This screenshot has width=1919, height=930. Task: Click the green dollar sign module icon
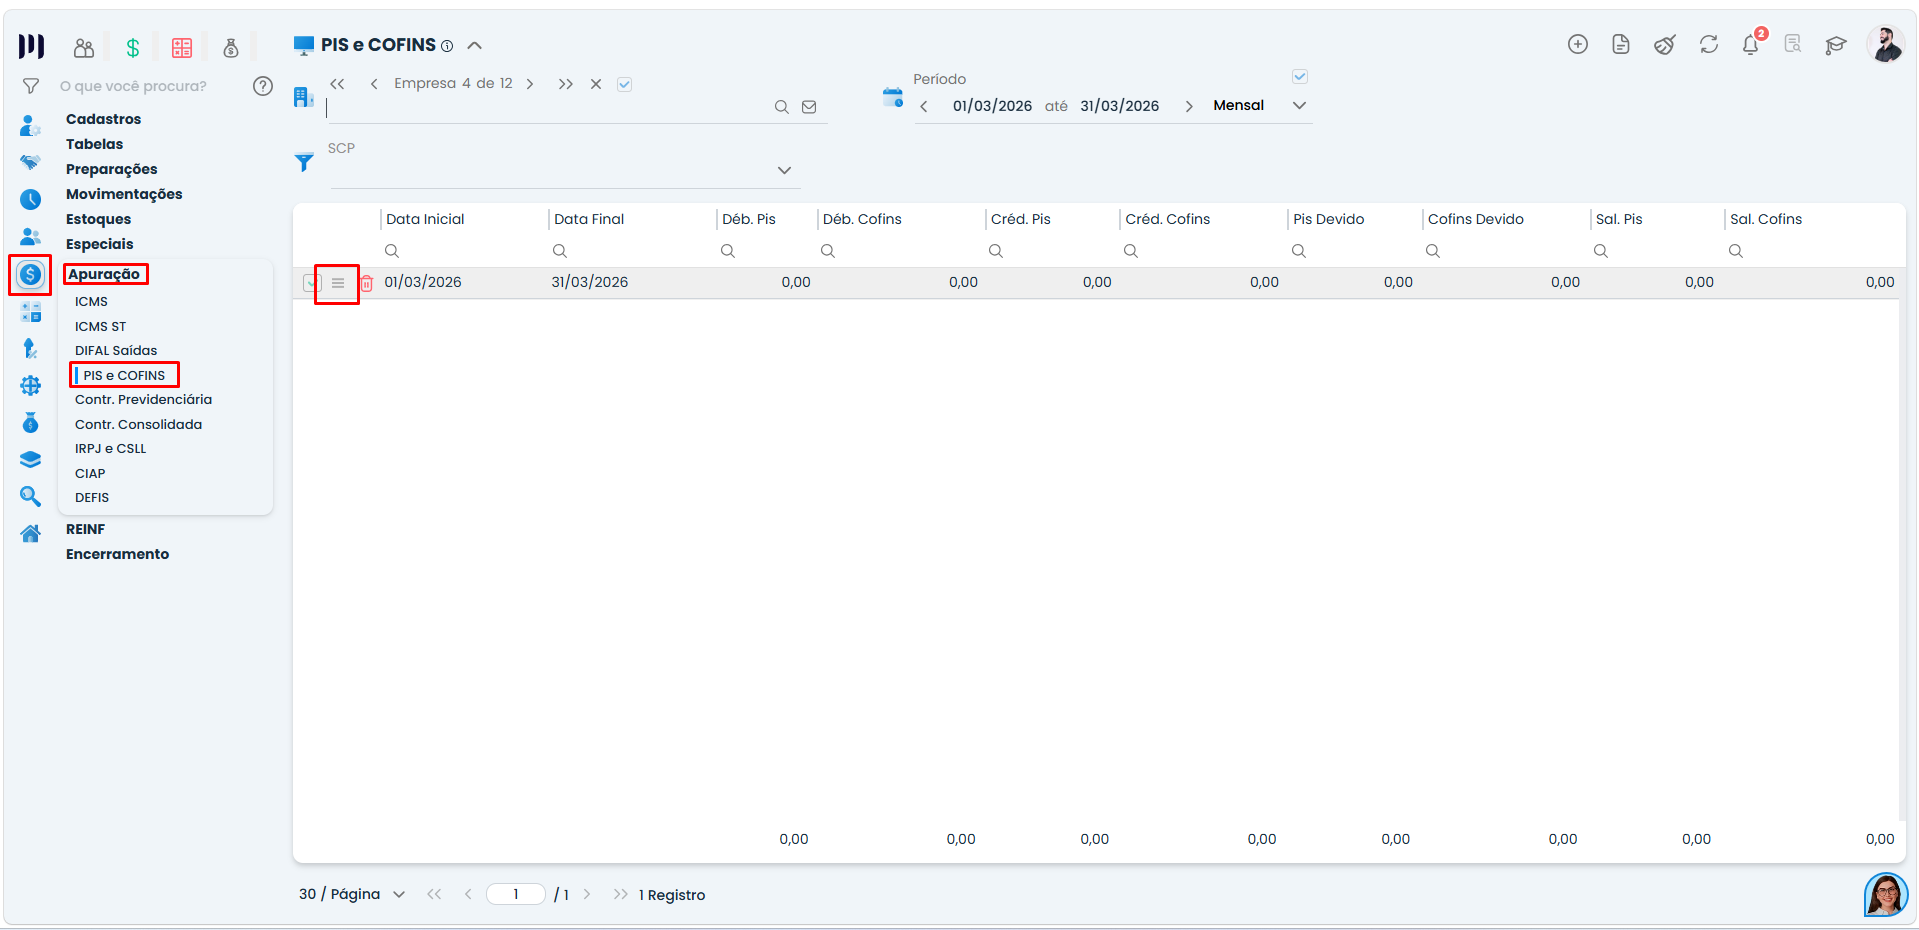[x=133, y=47]
